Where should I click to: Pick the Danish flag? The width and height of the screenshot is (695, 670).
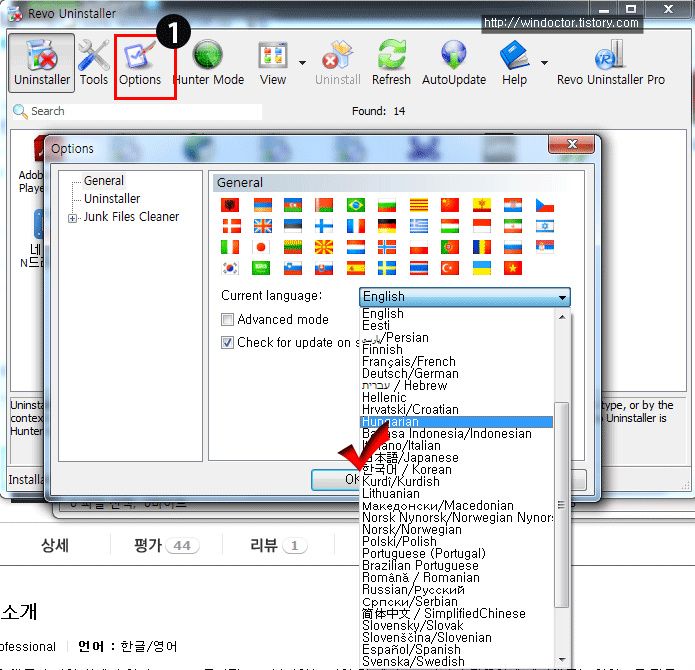tap(231, 226)
